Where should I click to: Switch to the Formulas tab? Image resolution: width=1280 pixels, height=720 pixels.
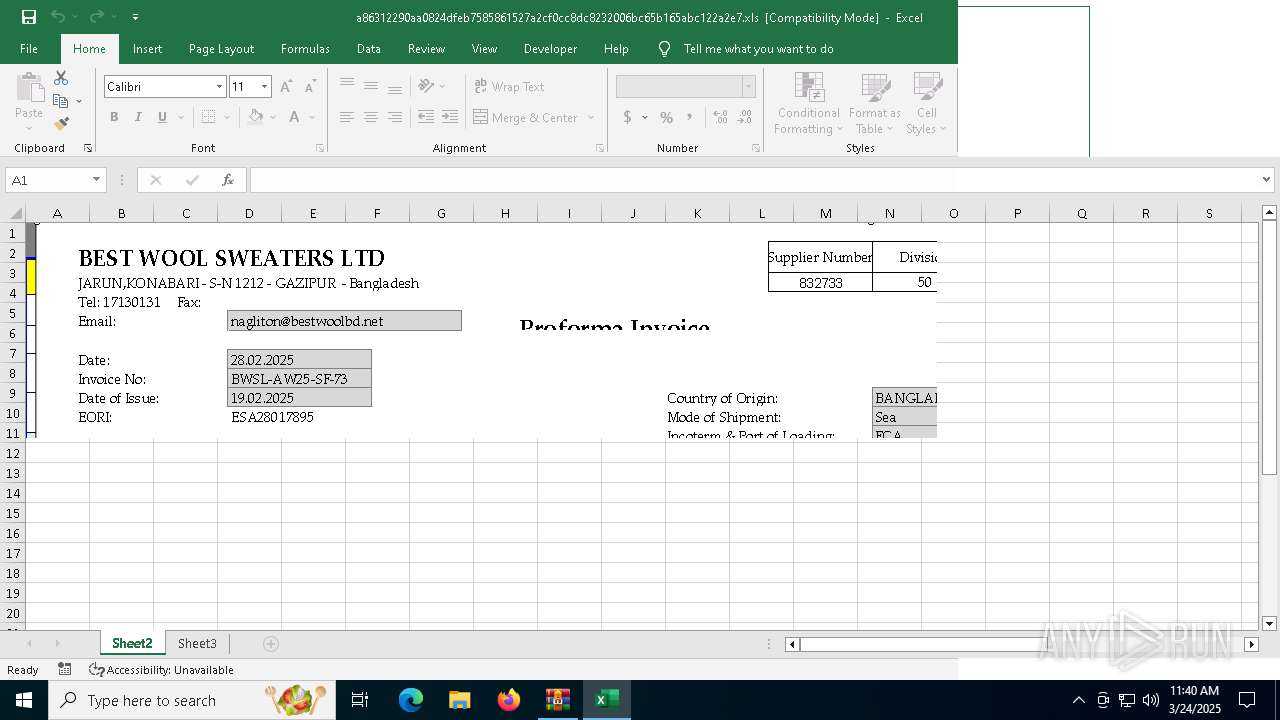[x=305, y=49]
